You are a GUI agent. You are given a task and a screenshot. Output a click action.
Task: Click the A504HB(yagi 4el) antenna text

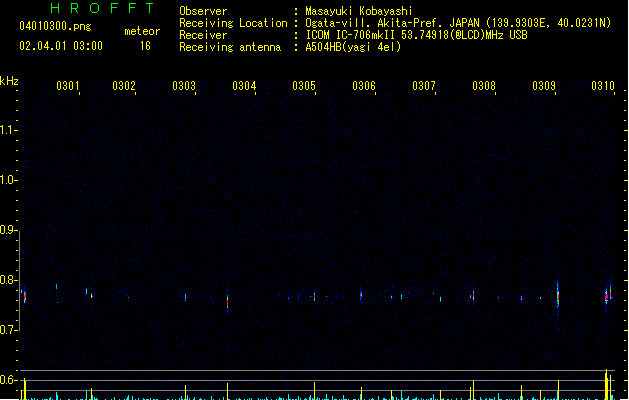[x=353, y=47]
